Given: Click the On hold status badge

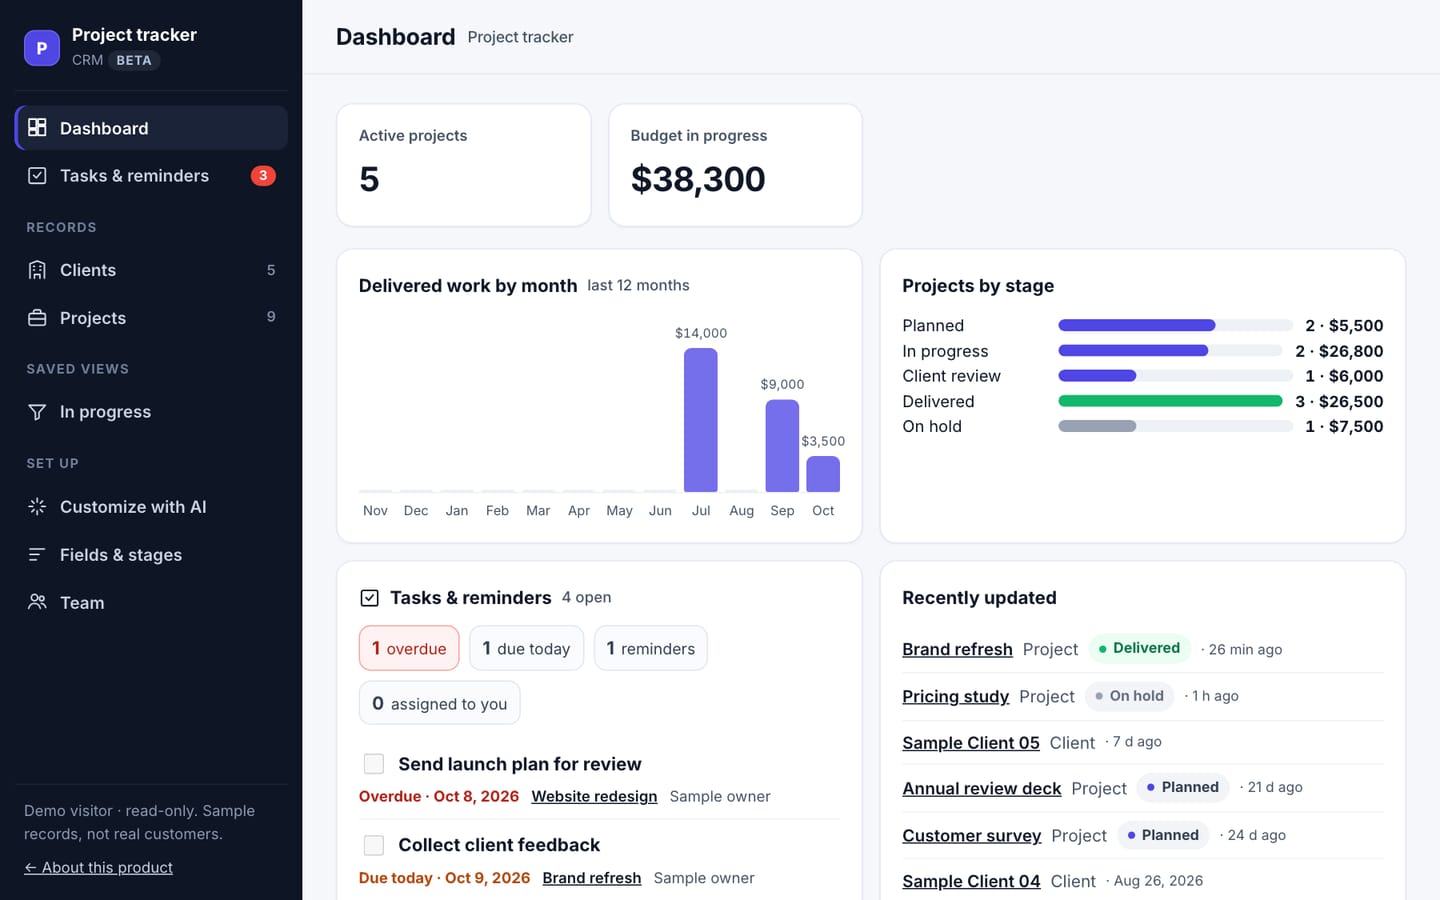Looking at the screenshot, I should point(1129,696).
